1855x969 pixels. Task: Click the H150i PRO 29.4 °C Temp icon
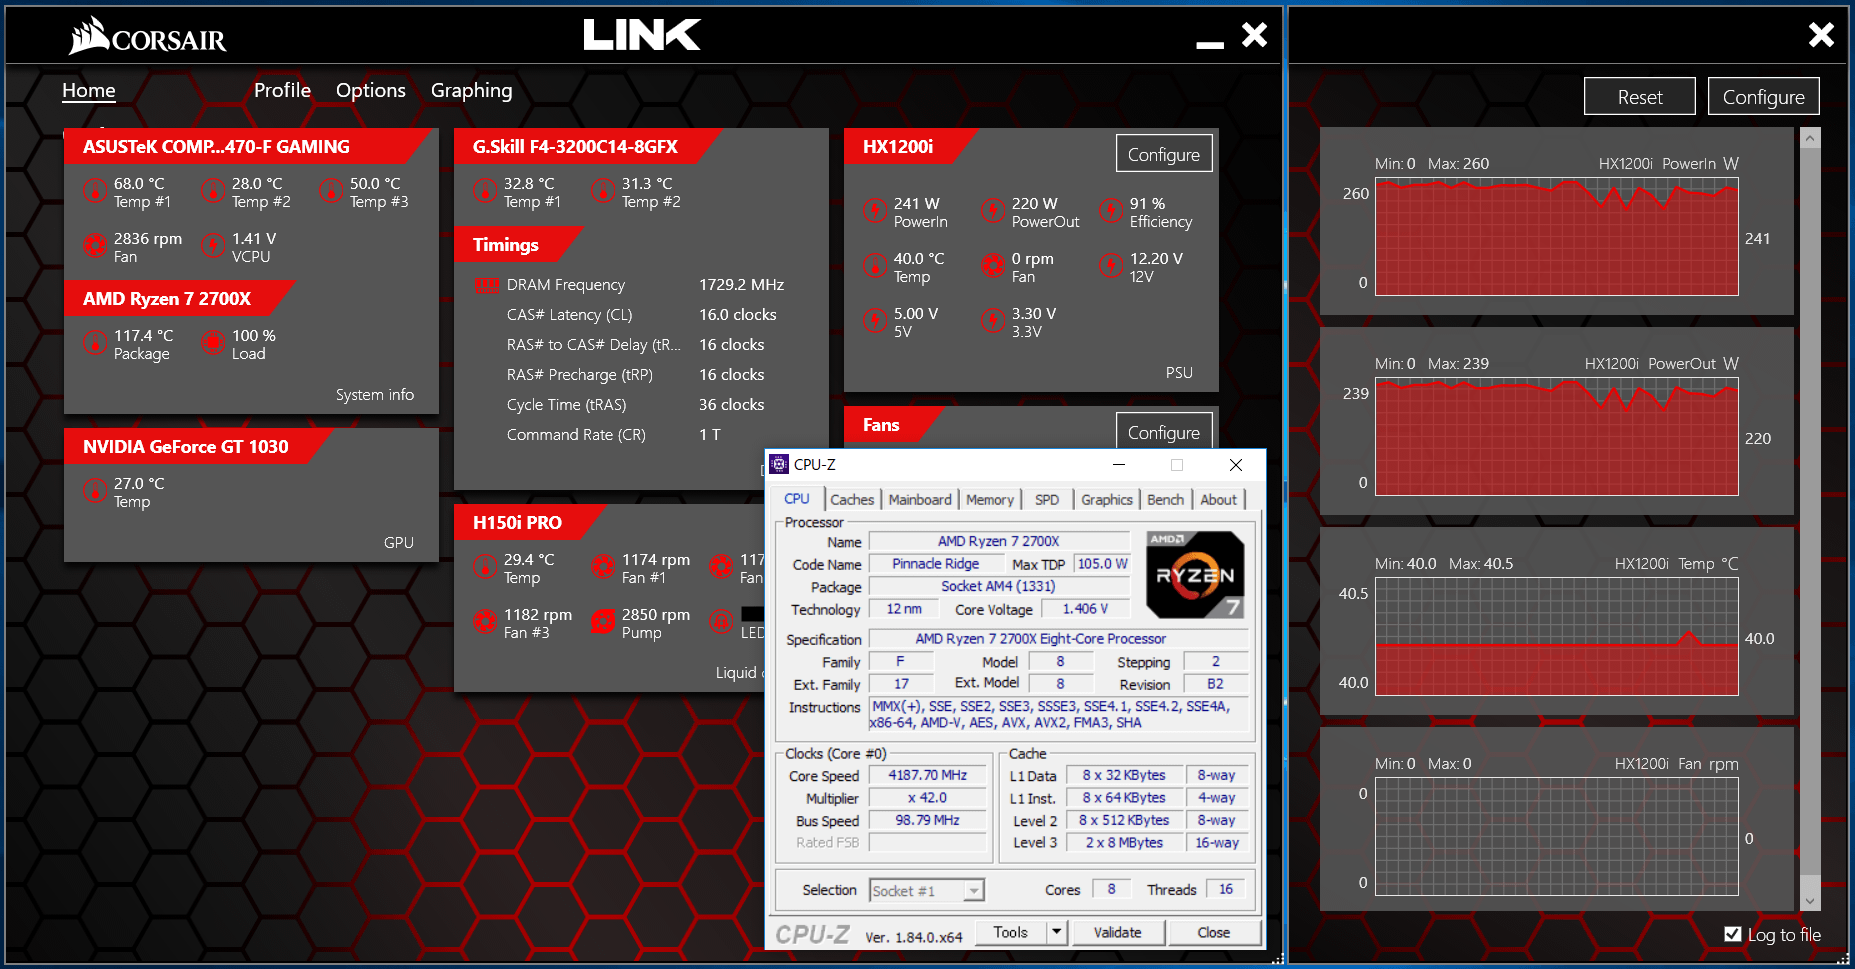click(x=485, y=566)
